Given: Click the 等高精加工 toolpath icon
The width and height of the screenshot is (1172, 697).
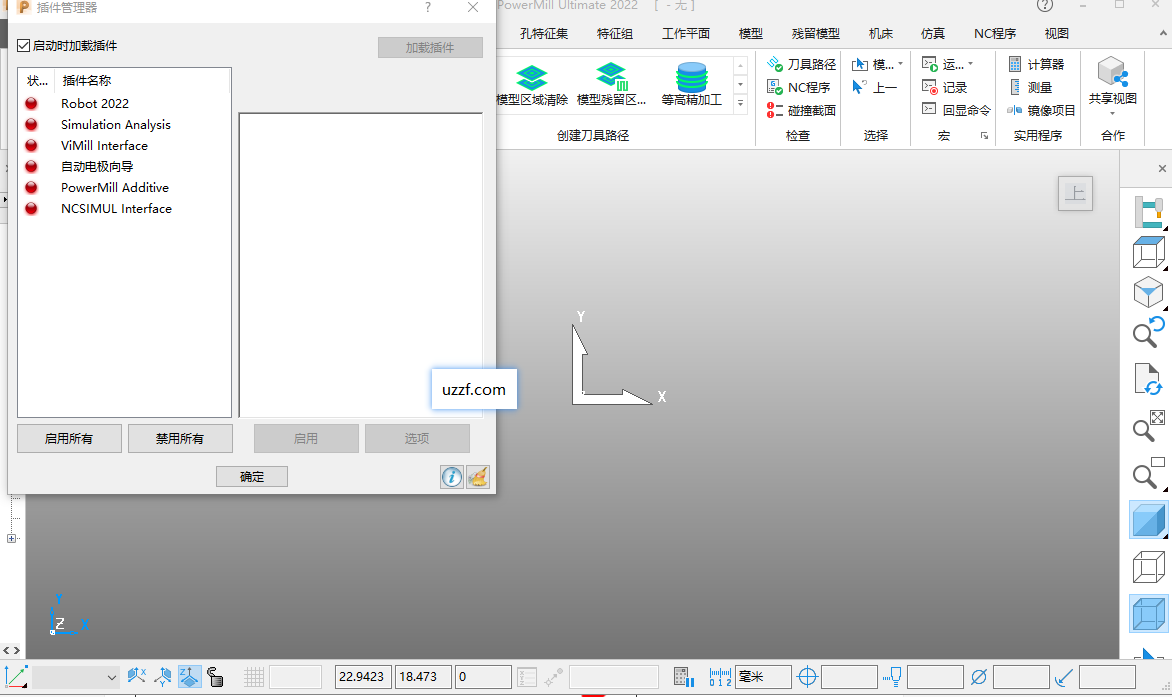Looking at the screenshot, I should point(691,76).
